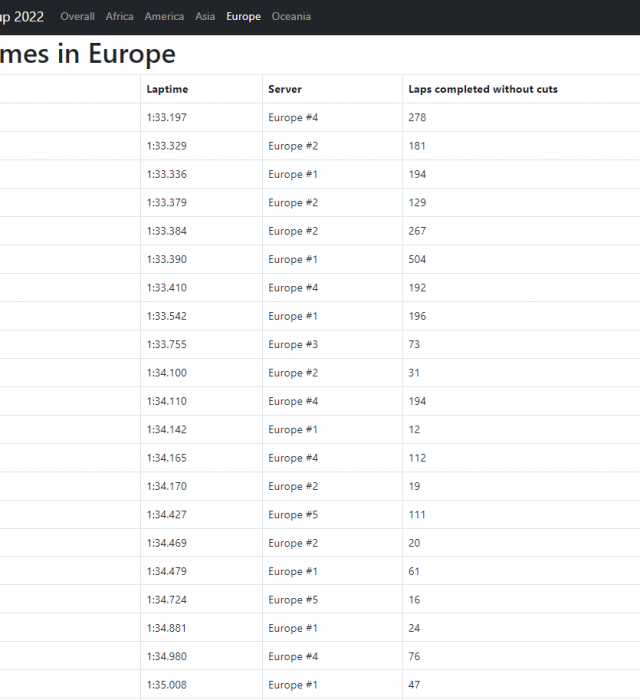Click the page heading ending in Europe
Image resolution: width=640 pixels, height=700 pixels.
point(88,54)
